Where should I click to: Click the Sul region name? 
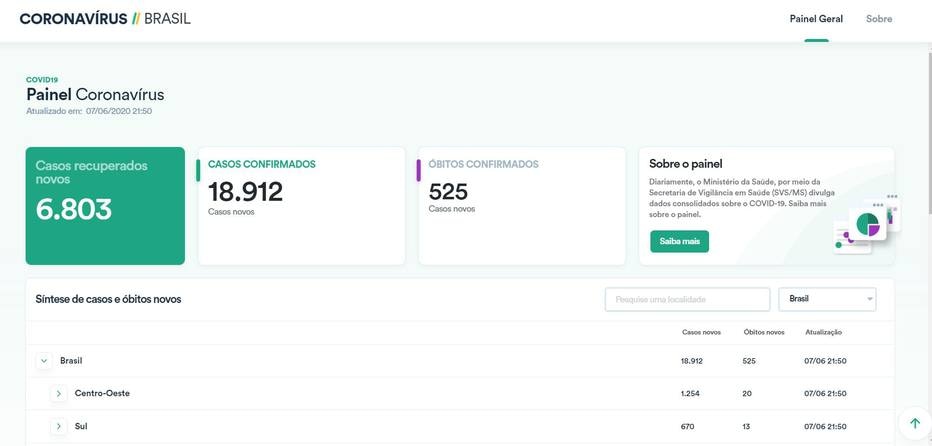81,427
